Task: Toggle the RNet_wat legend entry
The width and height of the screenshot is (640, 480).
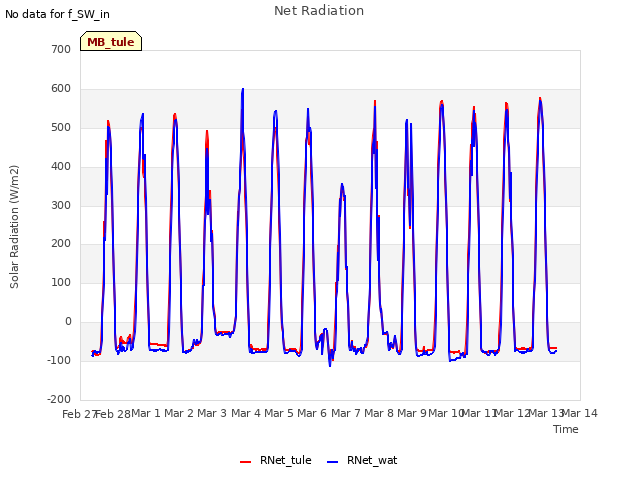Action: tap(362, 460)
